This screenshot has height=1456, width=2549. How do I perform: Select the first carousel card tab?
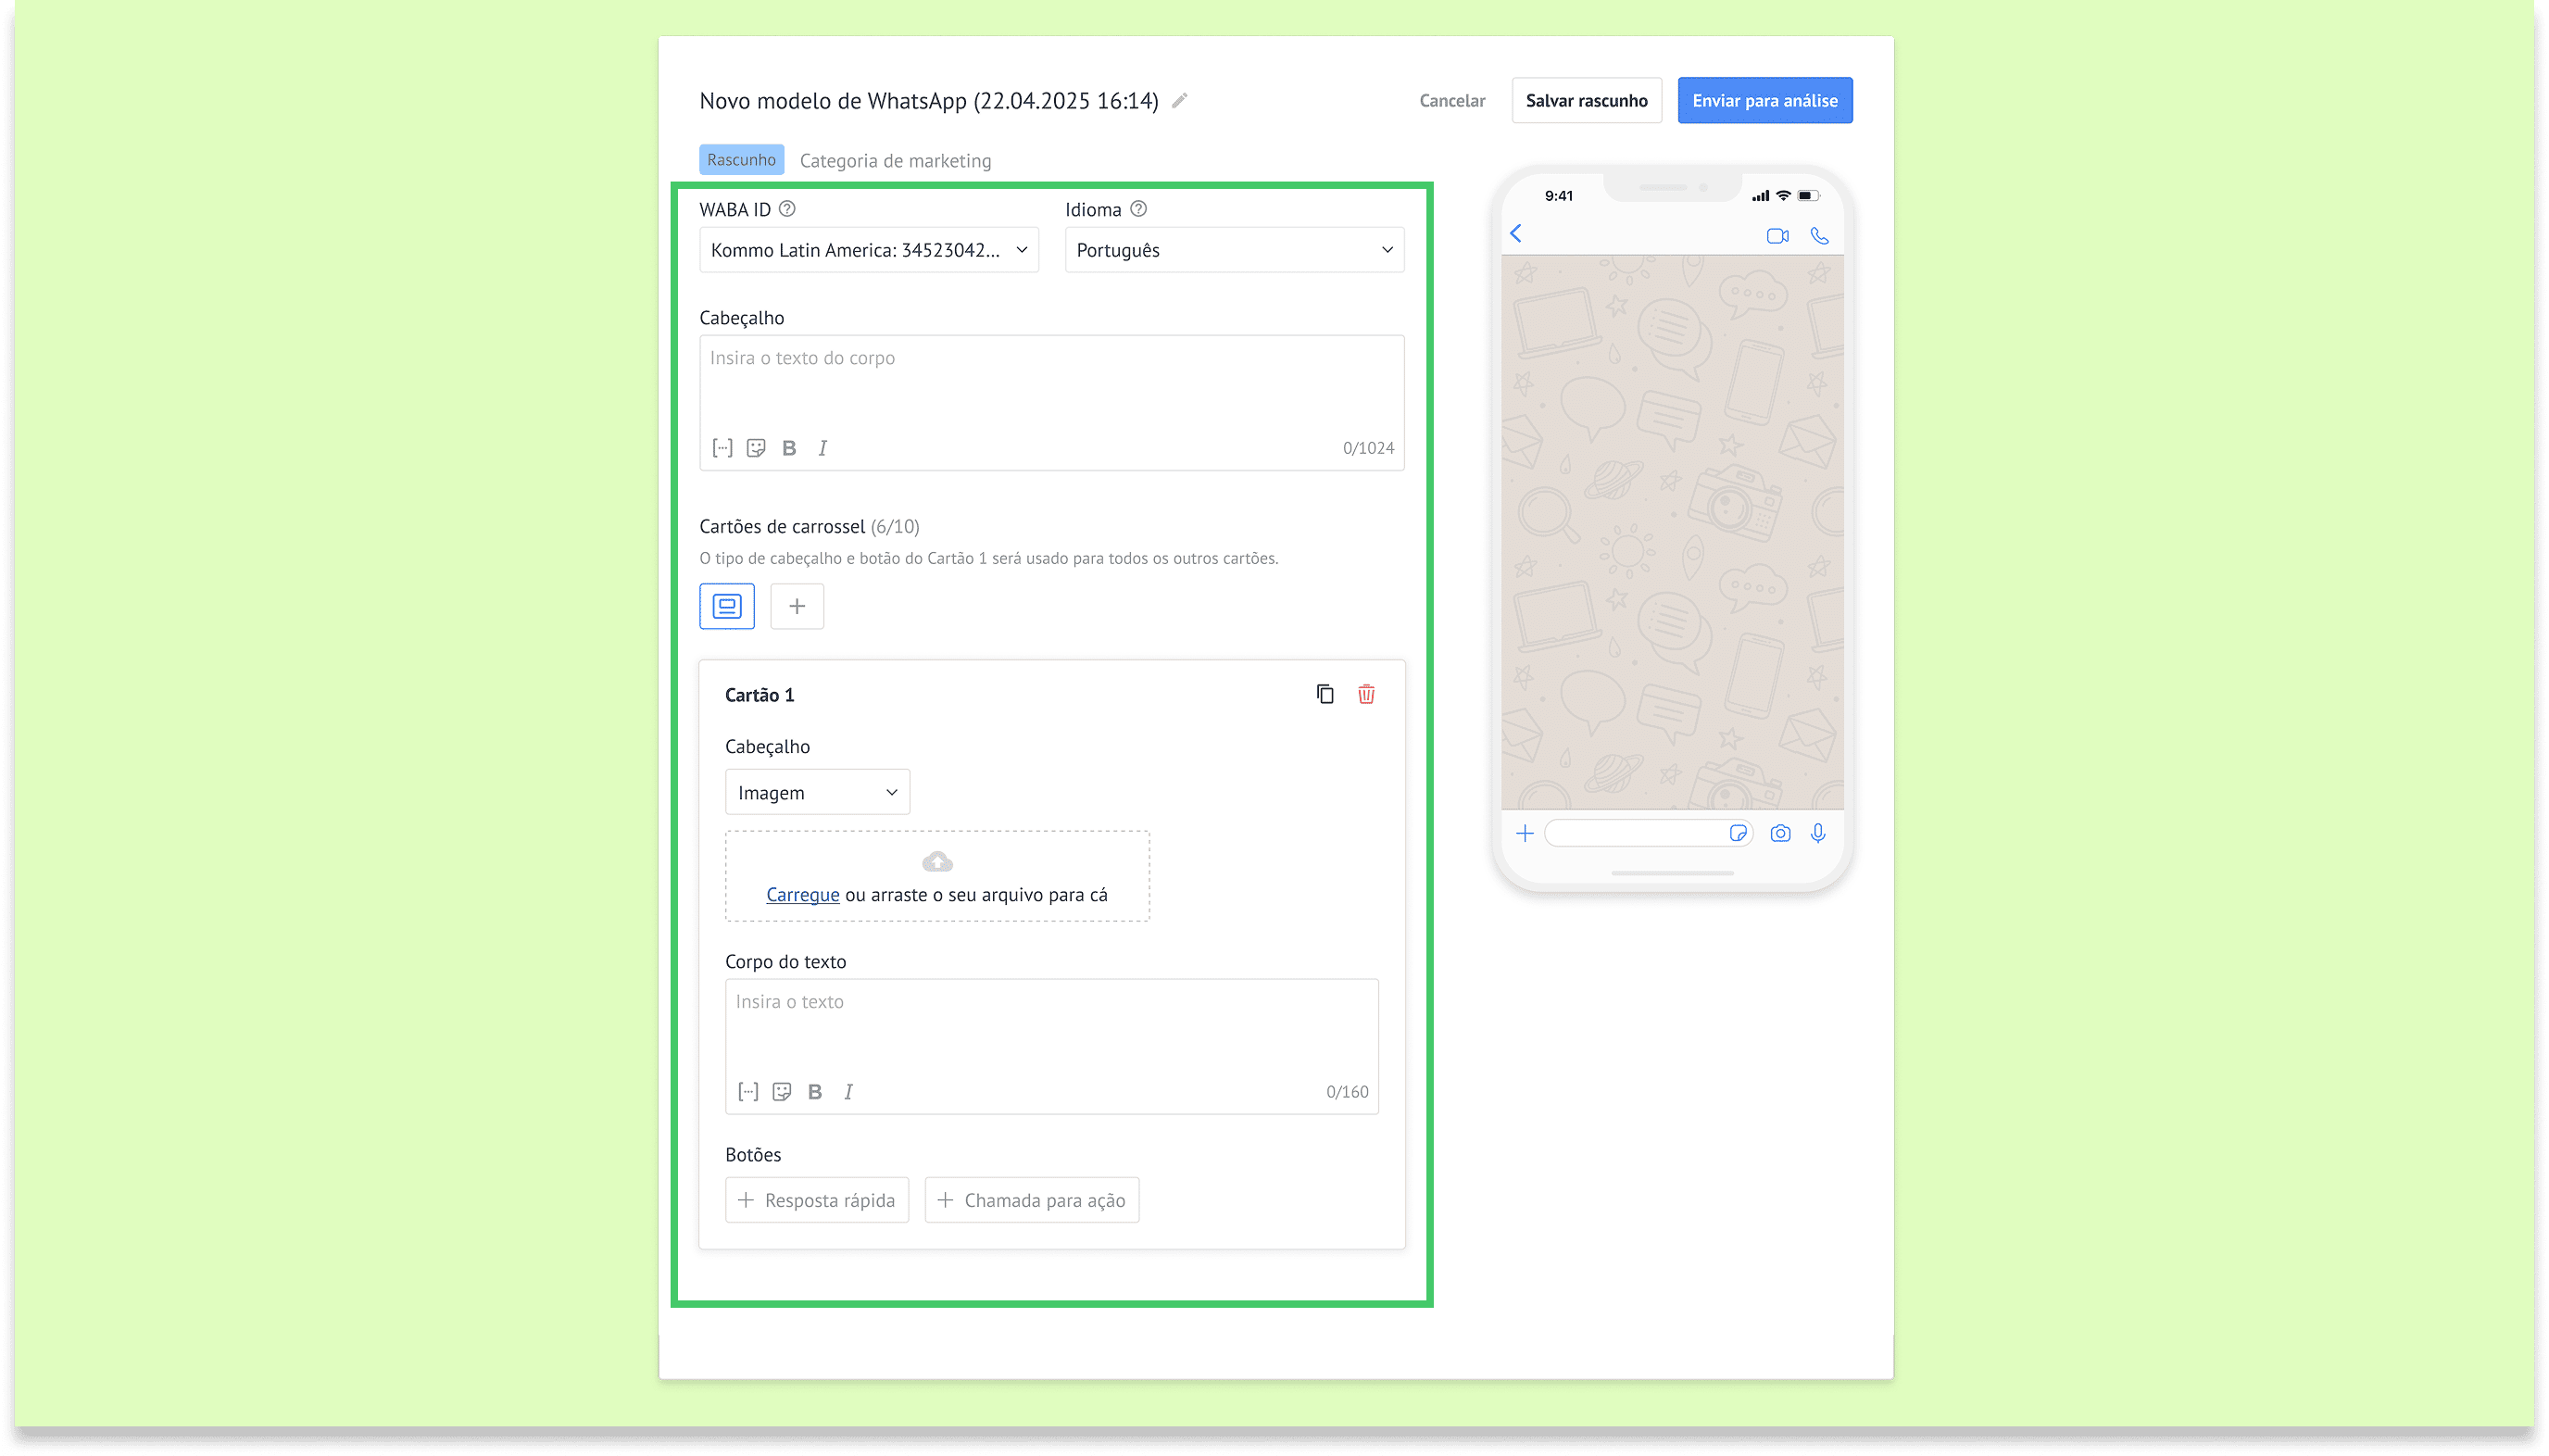[727, 606]
